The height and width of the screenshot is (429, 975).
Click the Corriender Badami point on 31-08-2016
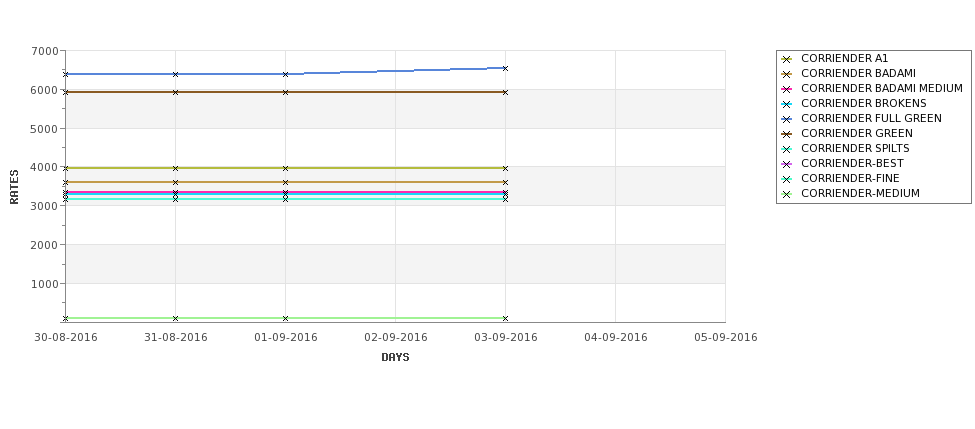[x=175, y=182]
